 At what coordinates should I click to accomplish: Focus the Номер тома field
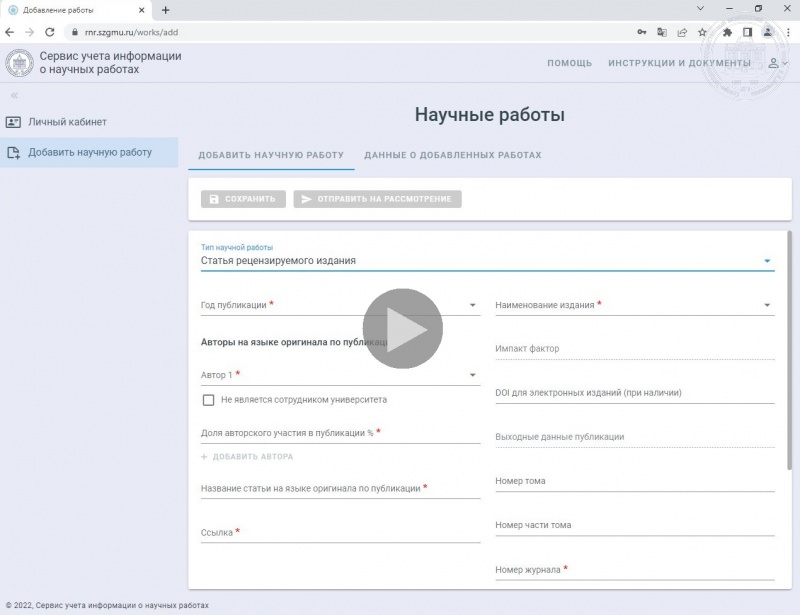coord(635,481)
